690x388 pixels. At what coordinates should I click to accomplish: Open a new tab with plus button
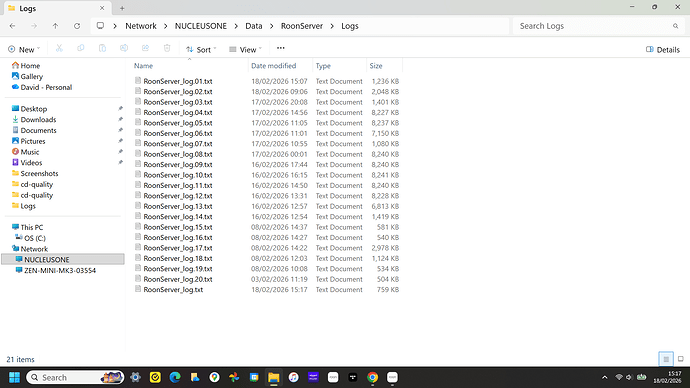122,8
